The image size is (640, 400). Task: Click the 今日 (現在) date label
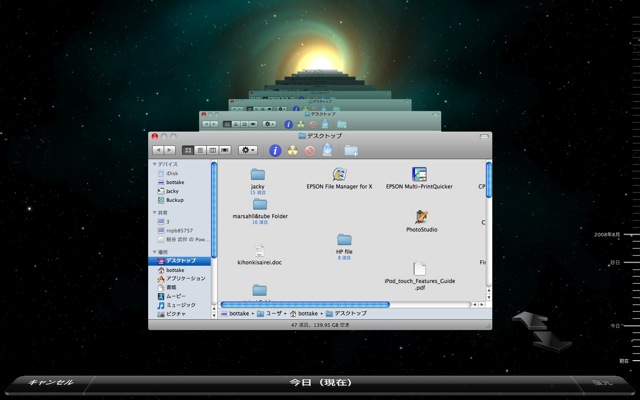pos(320,383)
